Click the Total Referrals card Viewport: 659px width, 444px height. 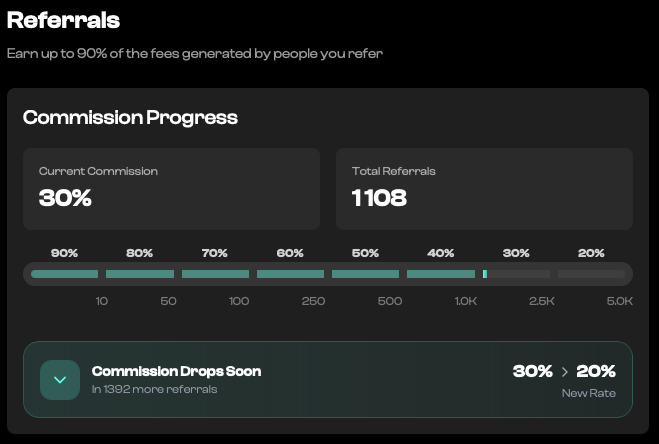pos(484,189)
